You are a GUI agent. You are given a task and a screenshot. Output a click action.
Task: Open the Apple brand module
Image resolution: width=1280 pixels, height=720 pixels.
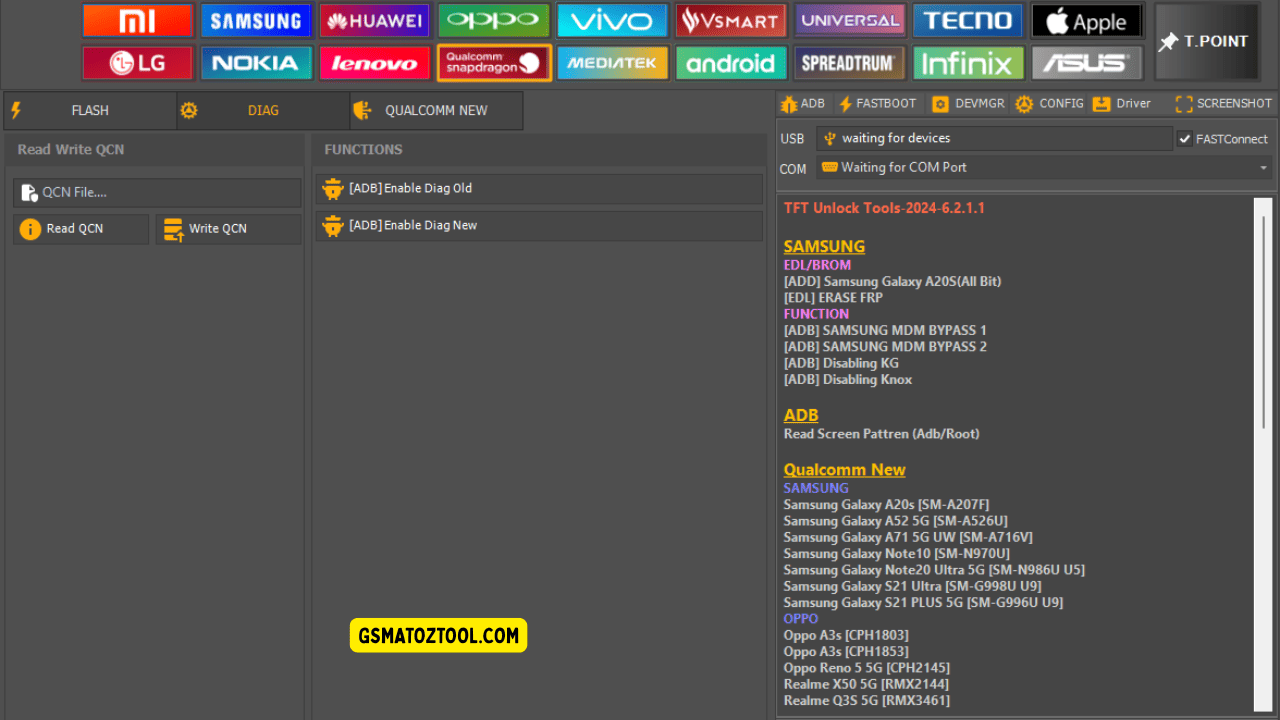pyautogui.click(x=1086, y=21)
